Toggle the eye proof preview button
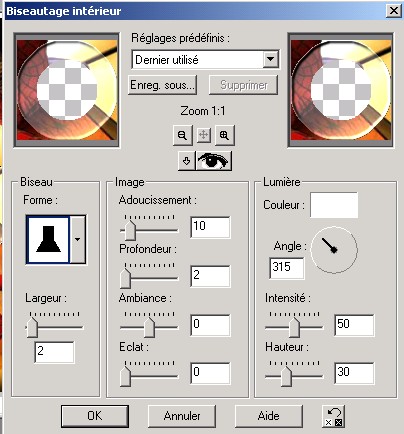Viewport: 404px width, 434px height. click(213, 161)
